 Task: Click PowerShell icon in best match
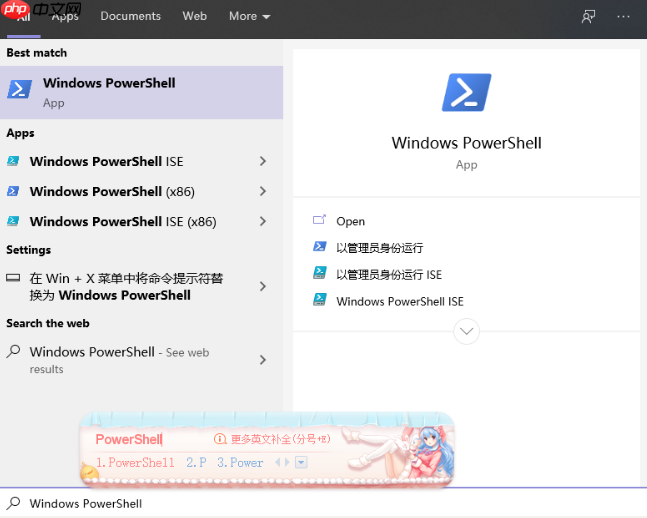pos(19,89)
